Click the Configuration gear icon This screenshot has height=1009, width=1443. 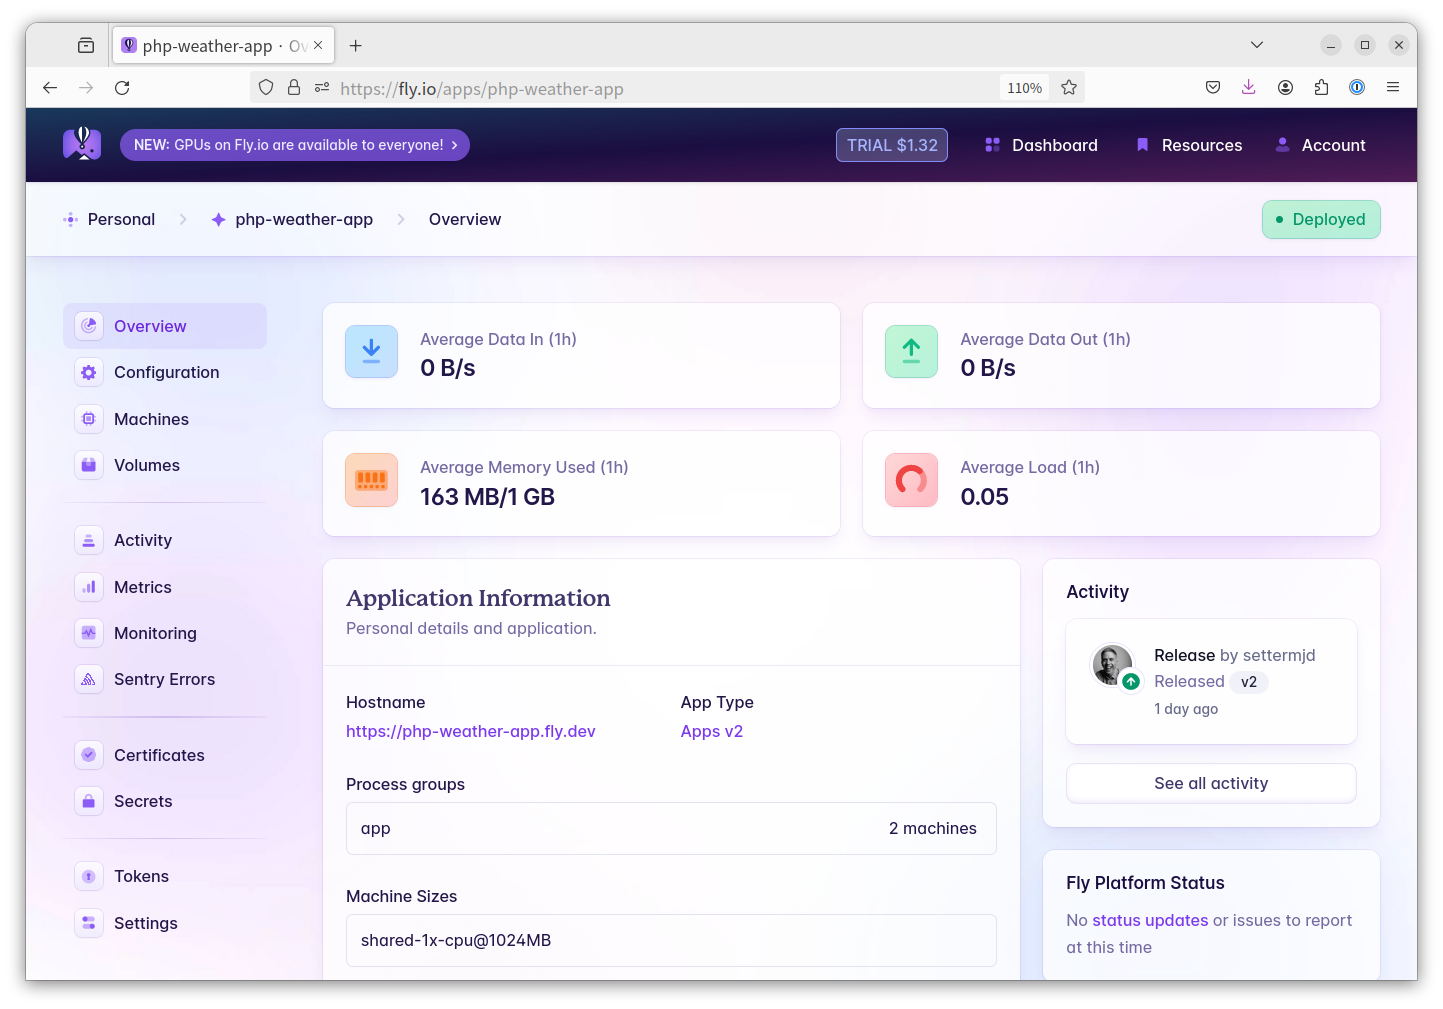(x=89, y=372)
